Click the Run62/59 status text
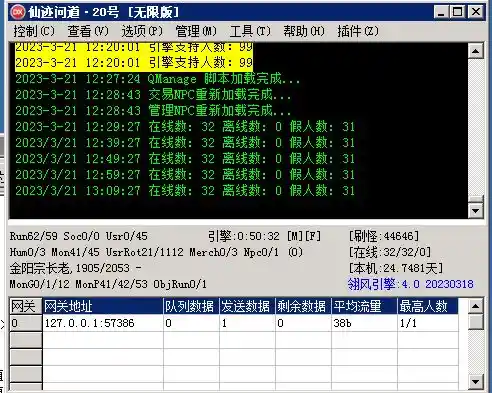 (34, 236)
